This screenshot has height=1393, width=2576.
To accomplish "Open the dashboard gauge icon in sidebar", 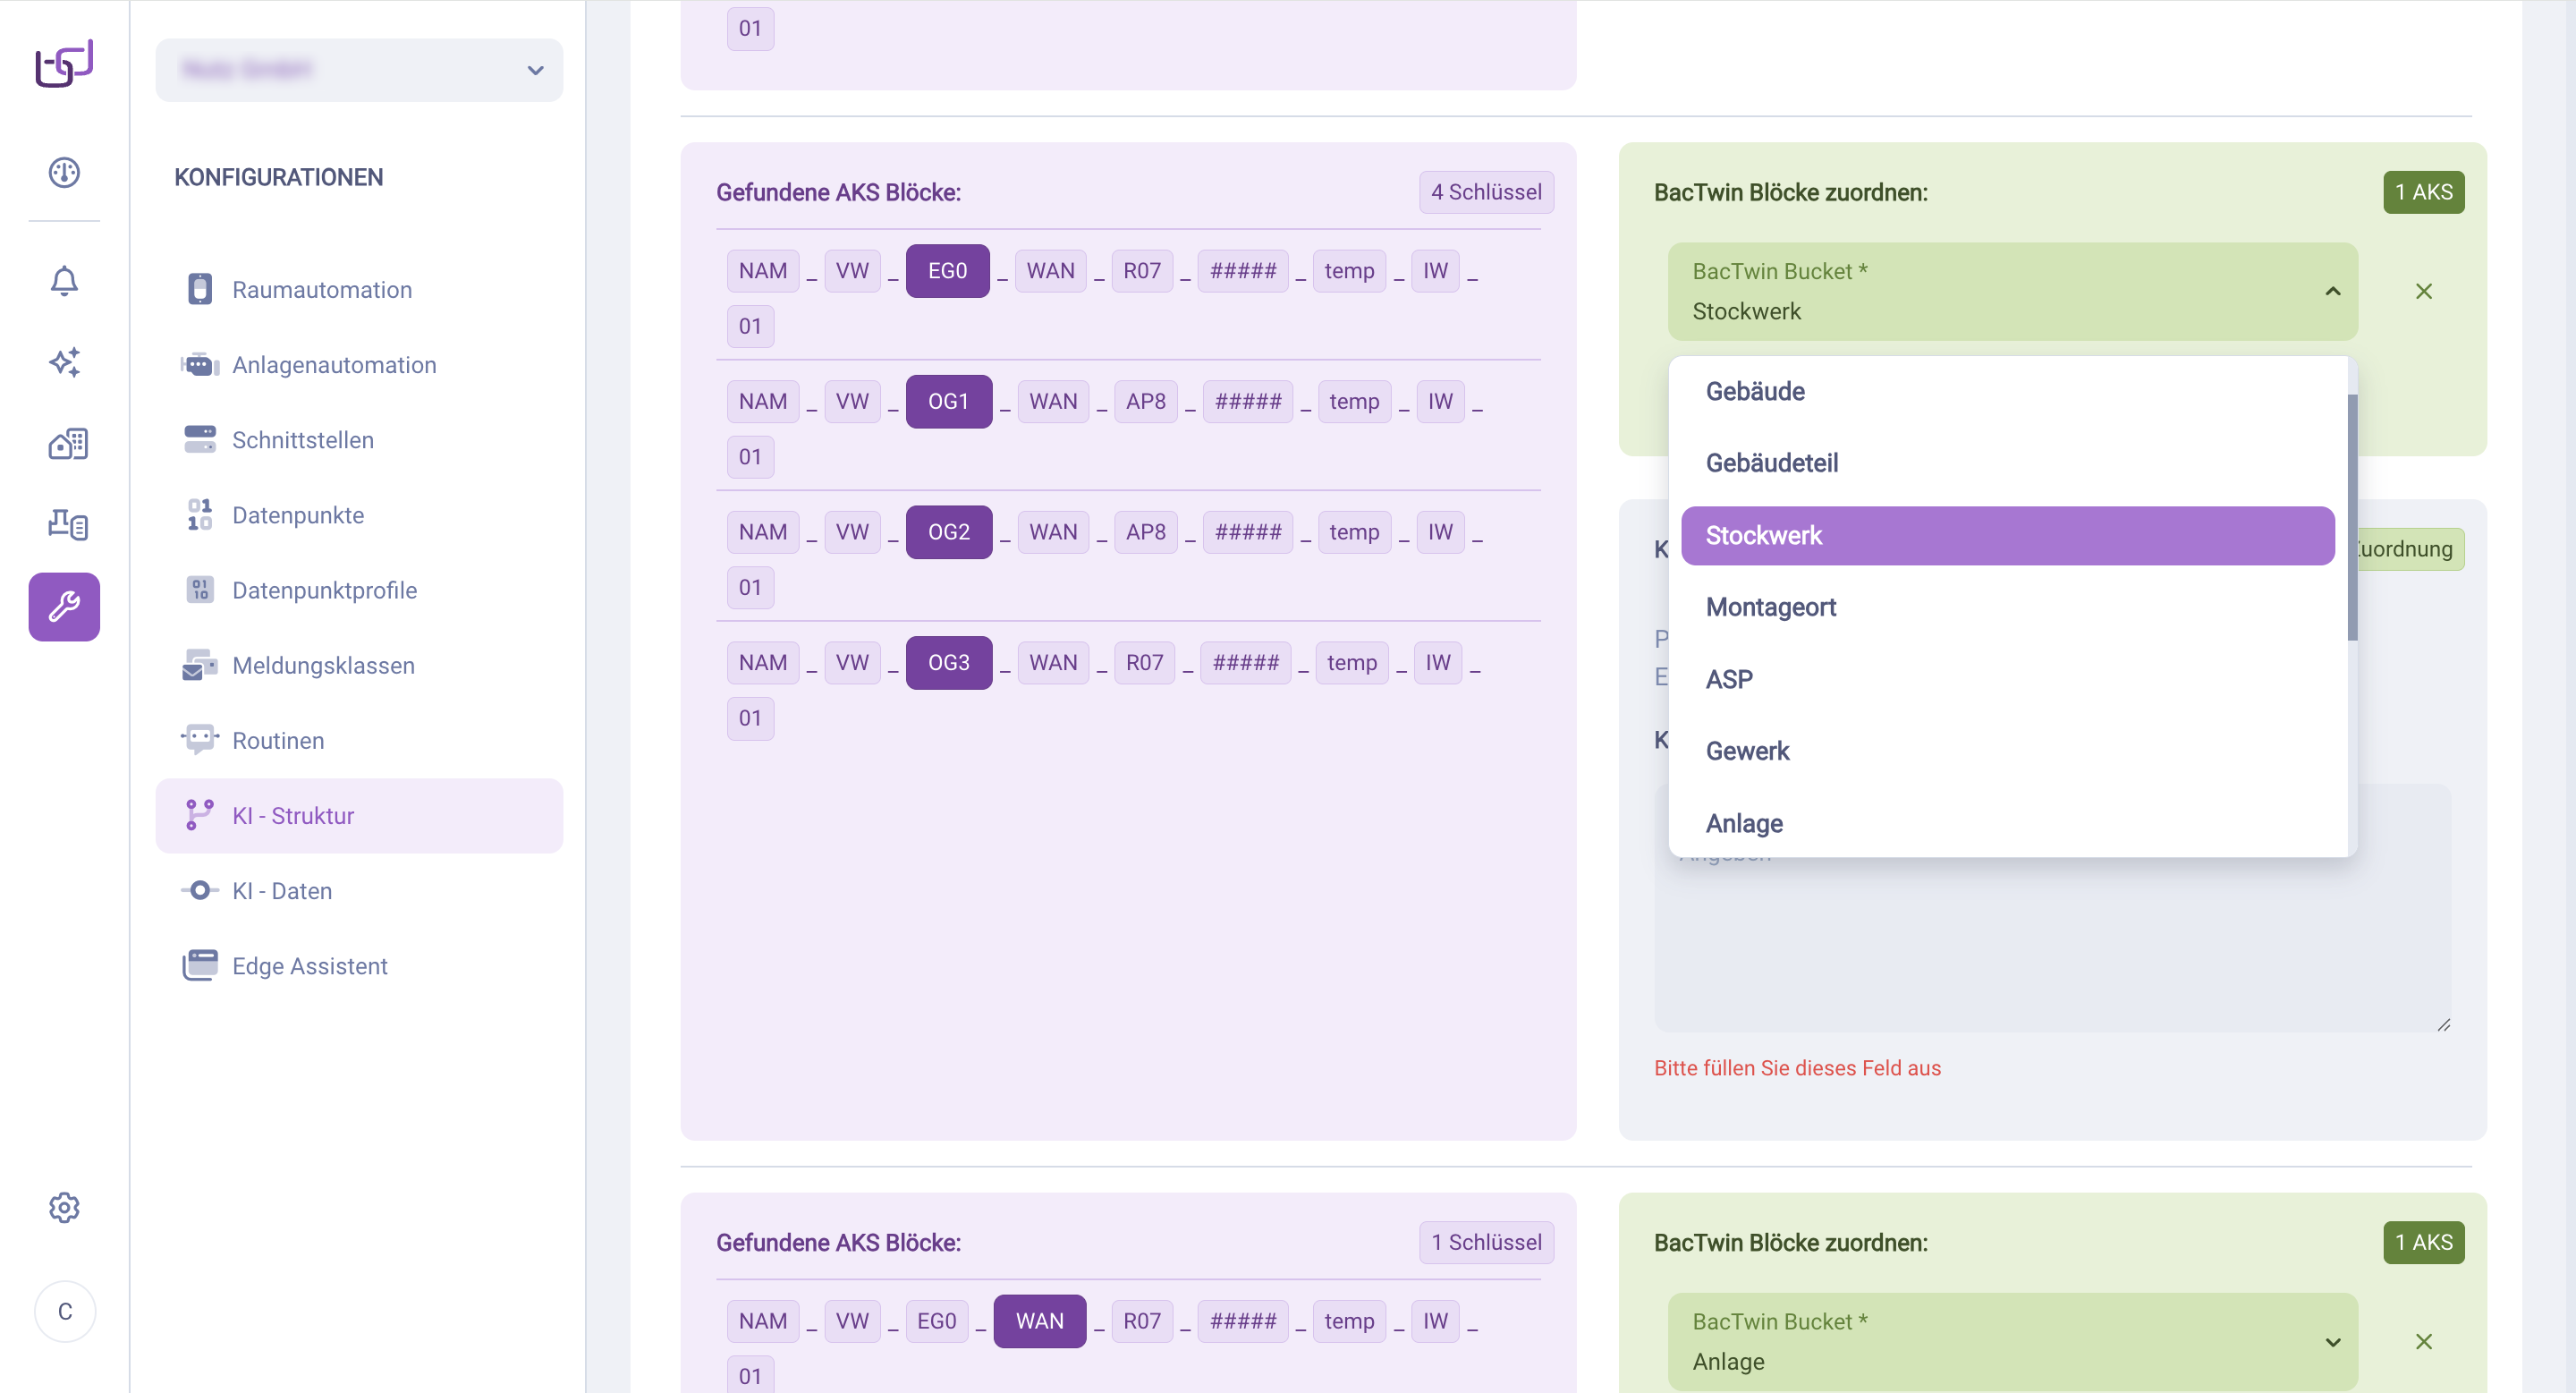I will [x=64, y=172].
